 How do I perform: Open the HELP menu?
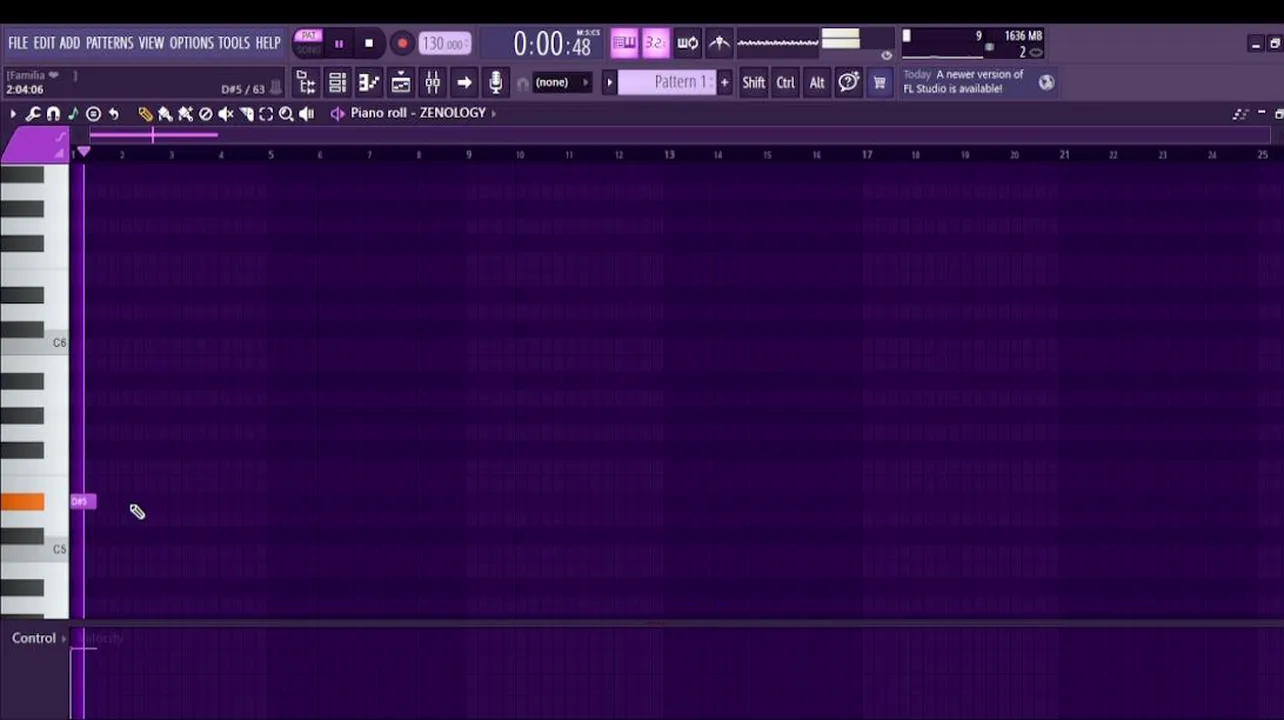[x=268, y=43]
